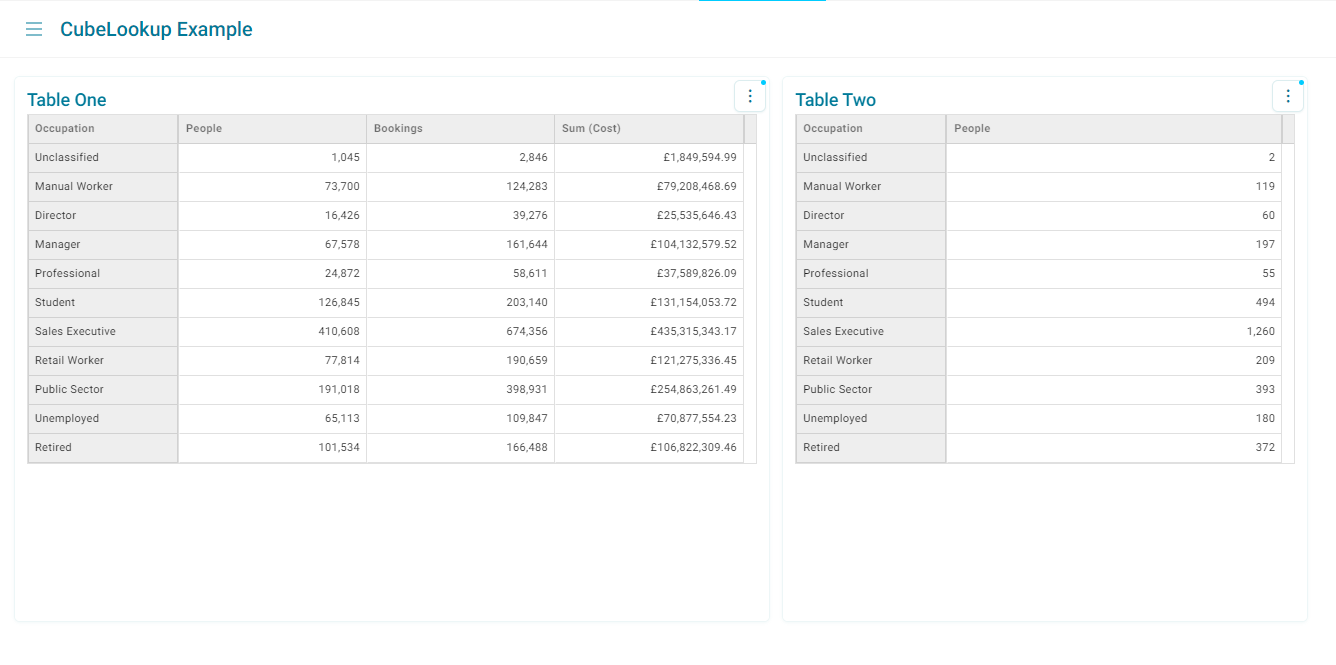This screenshot has height=665, width=1336.
Task: Open Table Two options kebab menu
Action: (1288, 96)
